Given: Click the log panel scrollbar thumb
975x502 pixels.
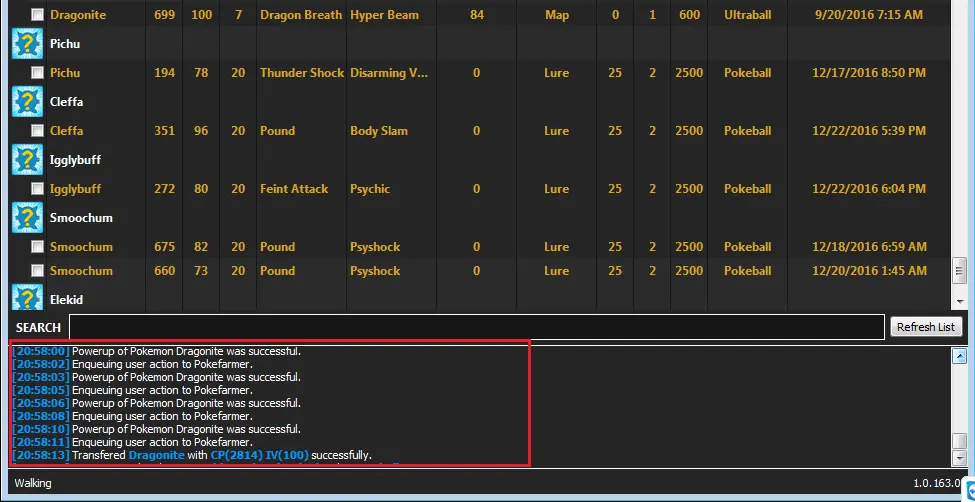Looking at the screenshot, I should [x=960, y=441].
